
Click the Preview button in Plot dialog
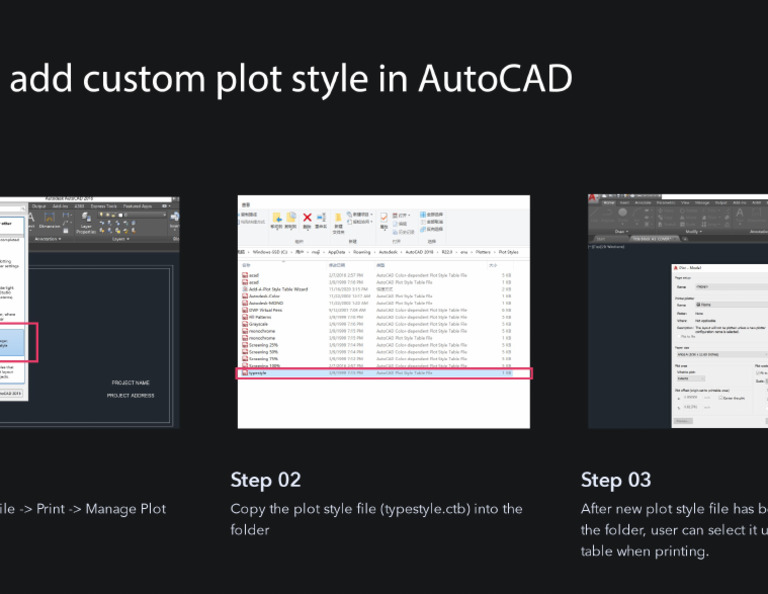[683, 421]
